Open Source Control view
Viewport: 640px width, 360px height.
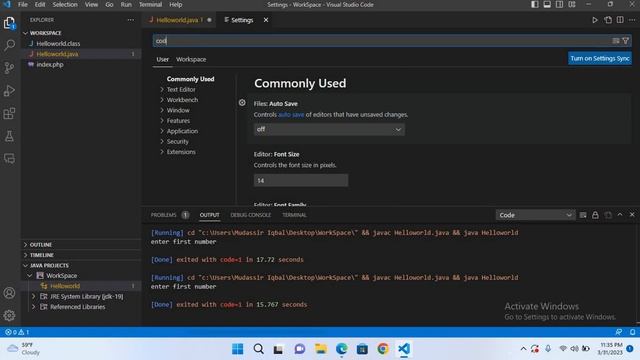9,68
